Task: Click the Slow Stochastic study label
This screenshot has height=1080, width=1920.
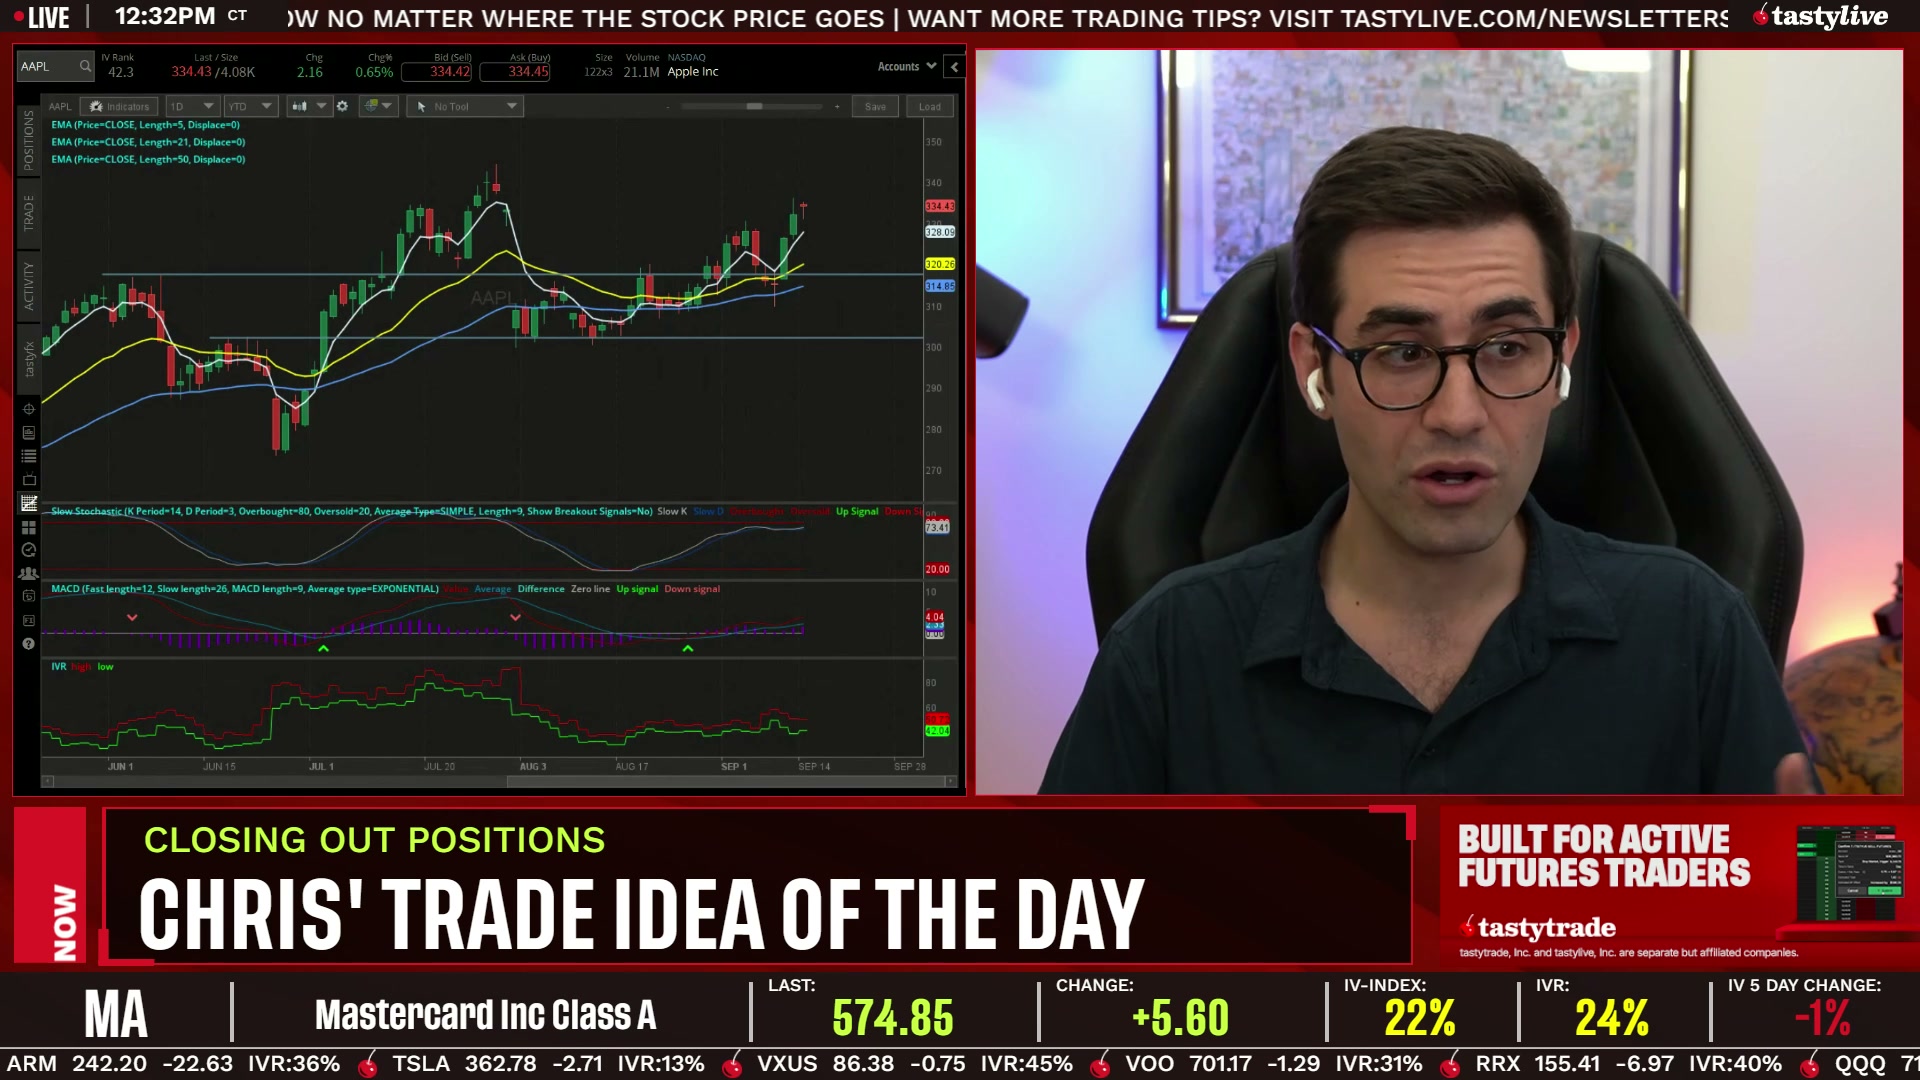Action: click(351, 511)
